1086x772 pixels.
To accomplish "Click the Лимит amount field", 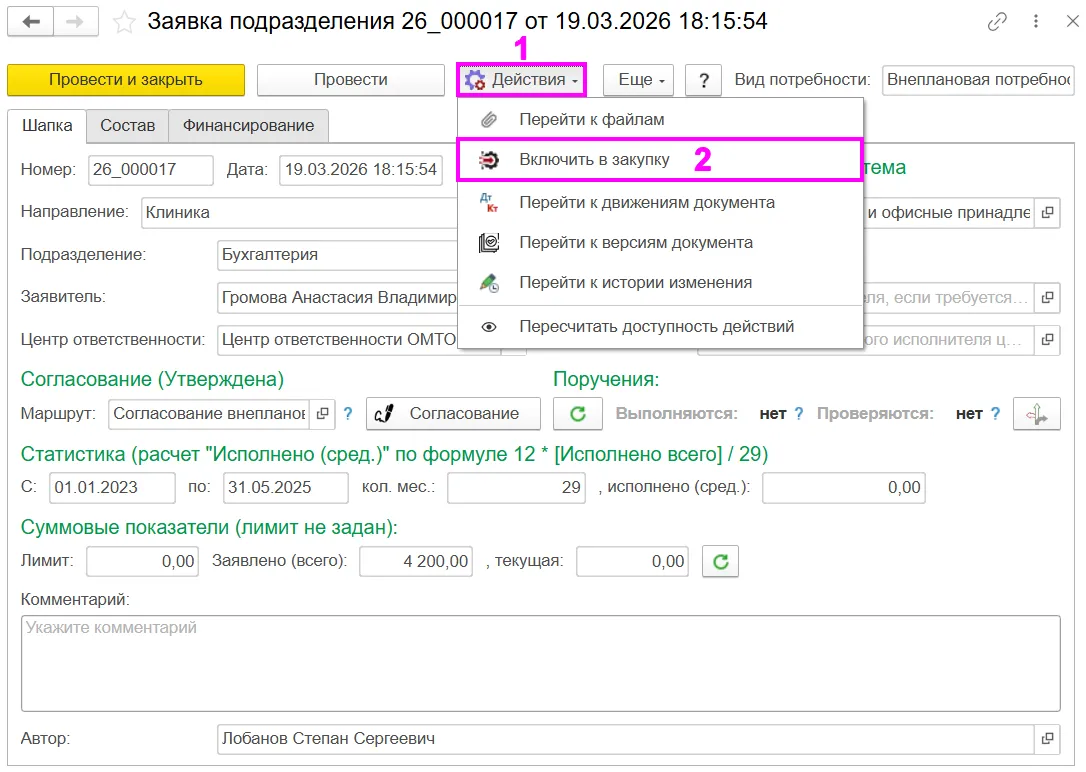I will [x=143, y=561].
